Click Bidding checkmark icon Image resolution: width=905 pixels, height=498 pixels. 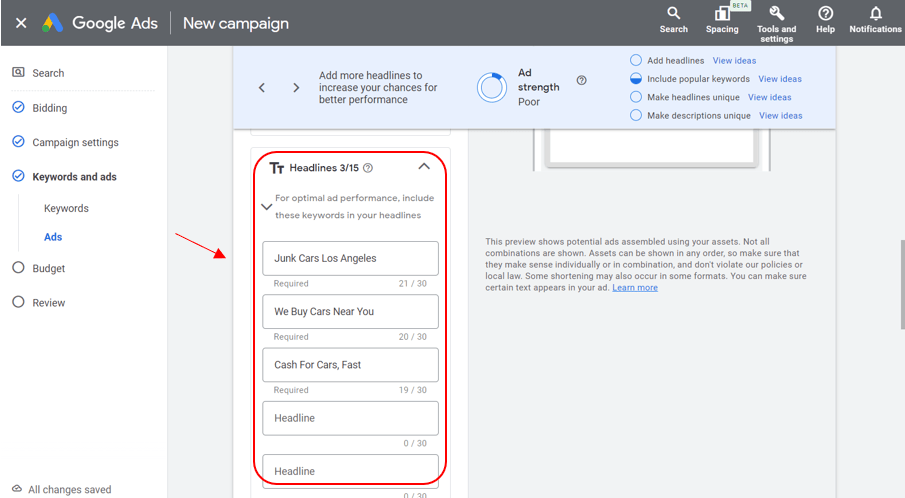[x=18, y=107]
